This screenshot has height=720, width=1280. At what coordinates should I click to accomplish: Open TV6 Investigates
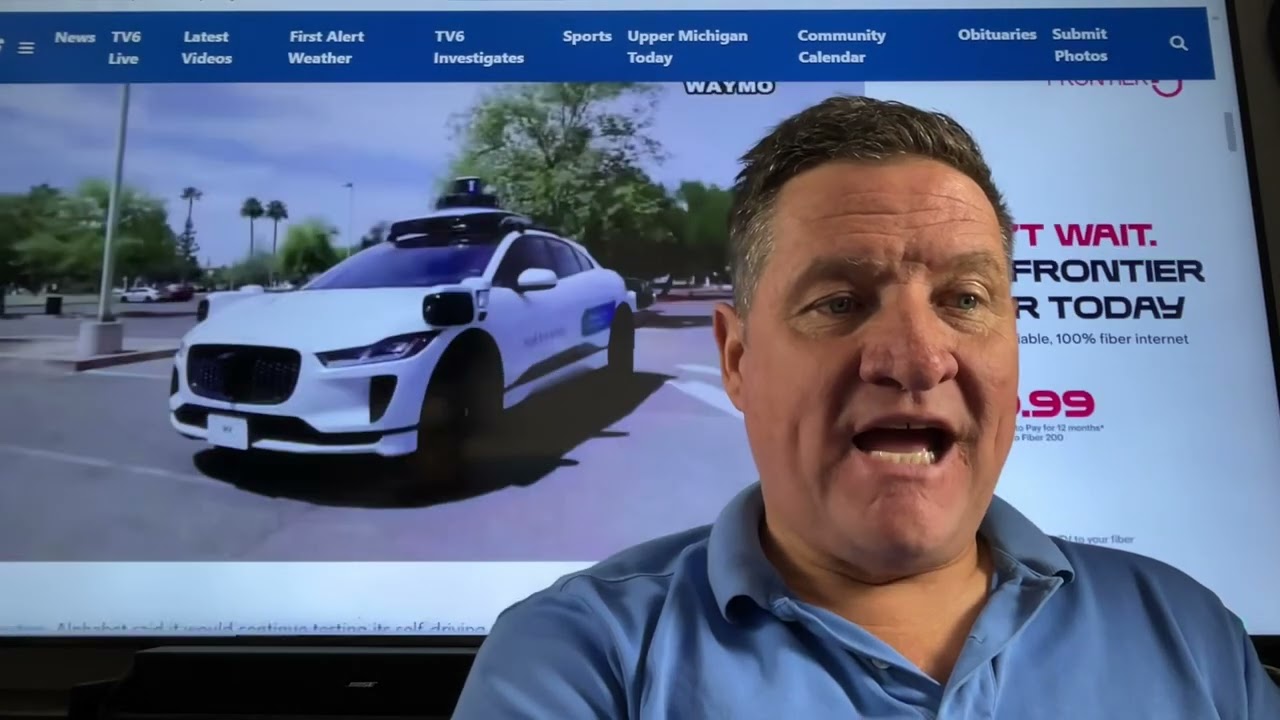(x=478, y=47)
